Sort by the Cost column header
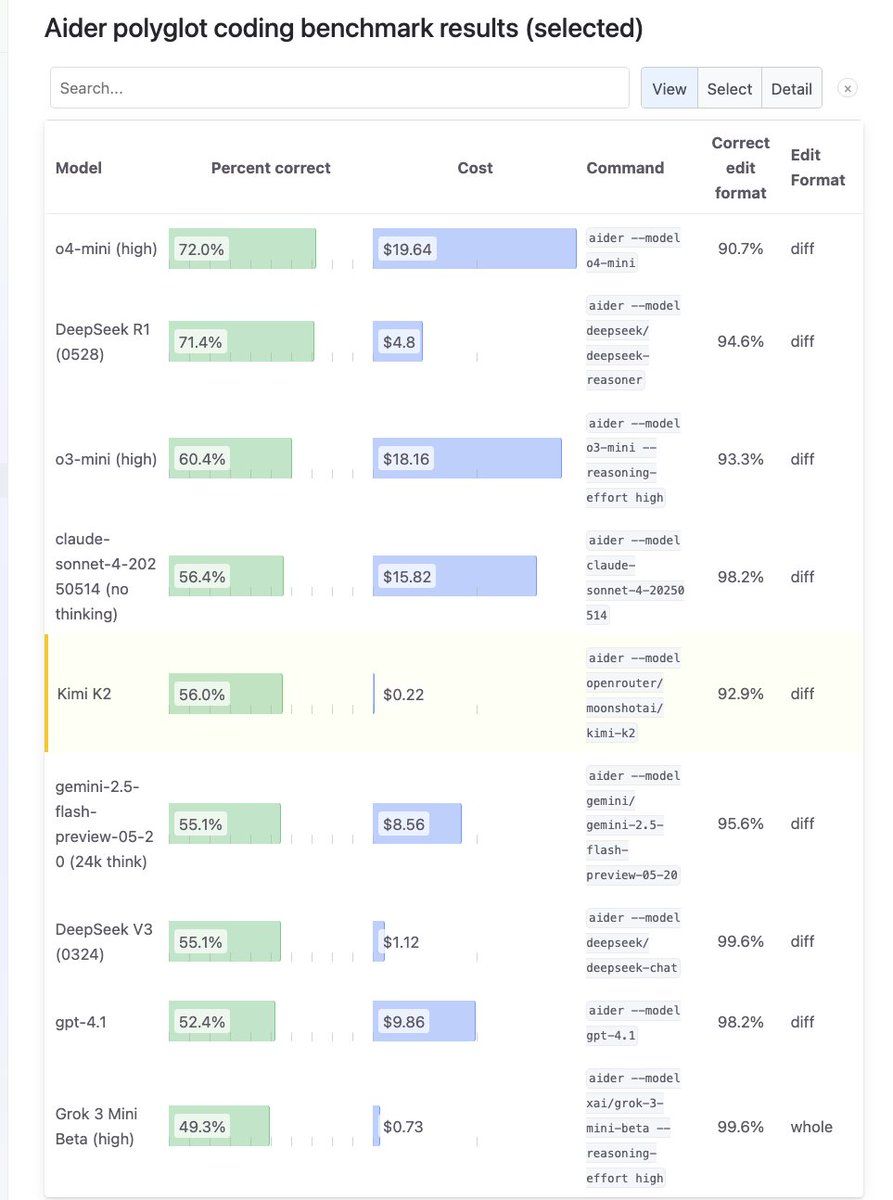The height and width of the screenshot is (1200, 893). pyautogui.click(x=475, y=168)
